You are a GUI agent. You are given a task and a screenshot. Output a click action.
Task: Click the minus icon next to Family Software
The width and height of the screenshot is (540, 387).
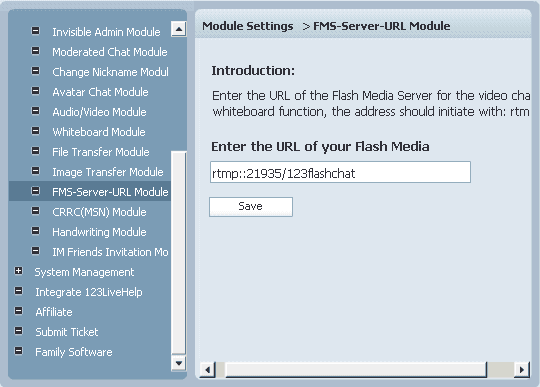click(19, 351)
